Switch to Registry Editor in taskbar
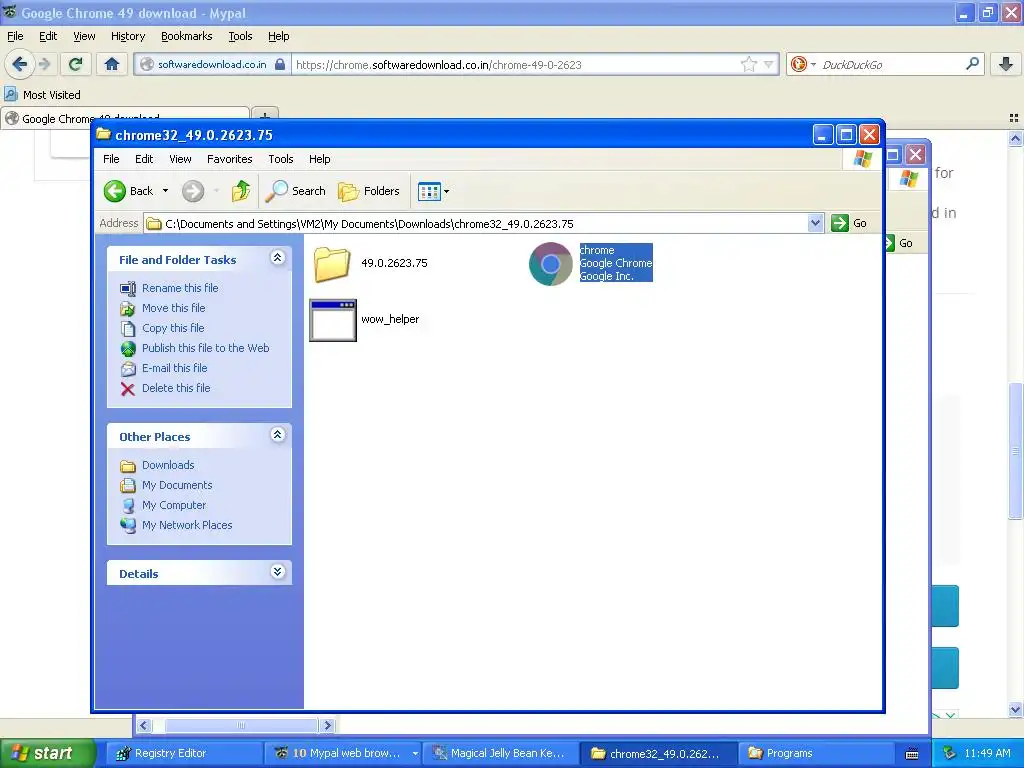1024x768 pixels. (185, 754)
